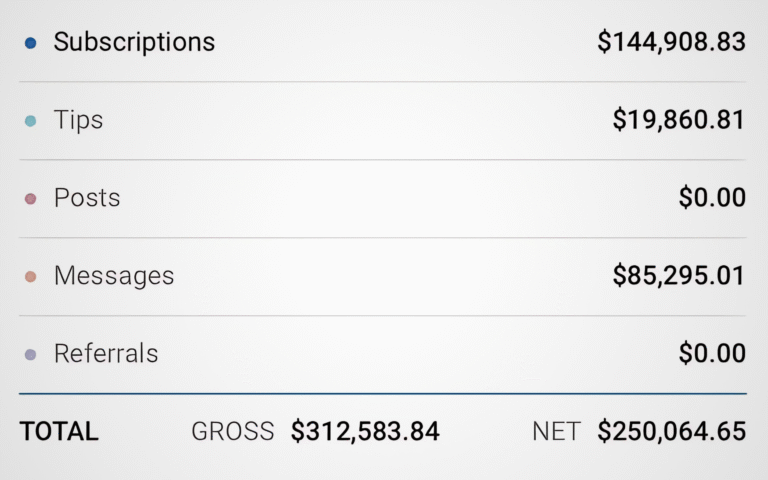Select the Tips label
The width and height of the screenshot is (768, 480).
pos(78,120)
